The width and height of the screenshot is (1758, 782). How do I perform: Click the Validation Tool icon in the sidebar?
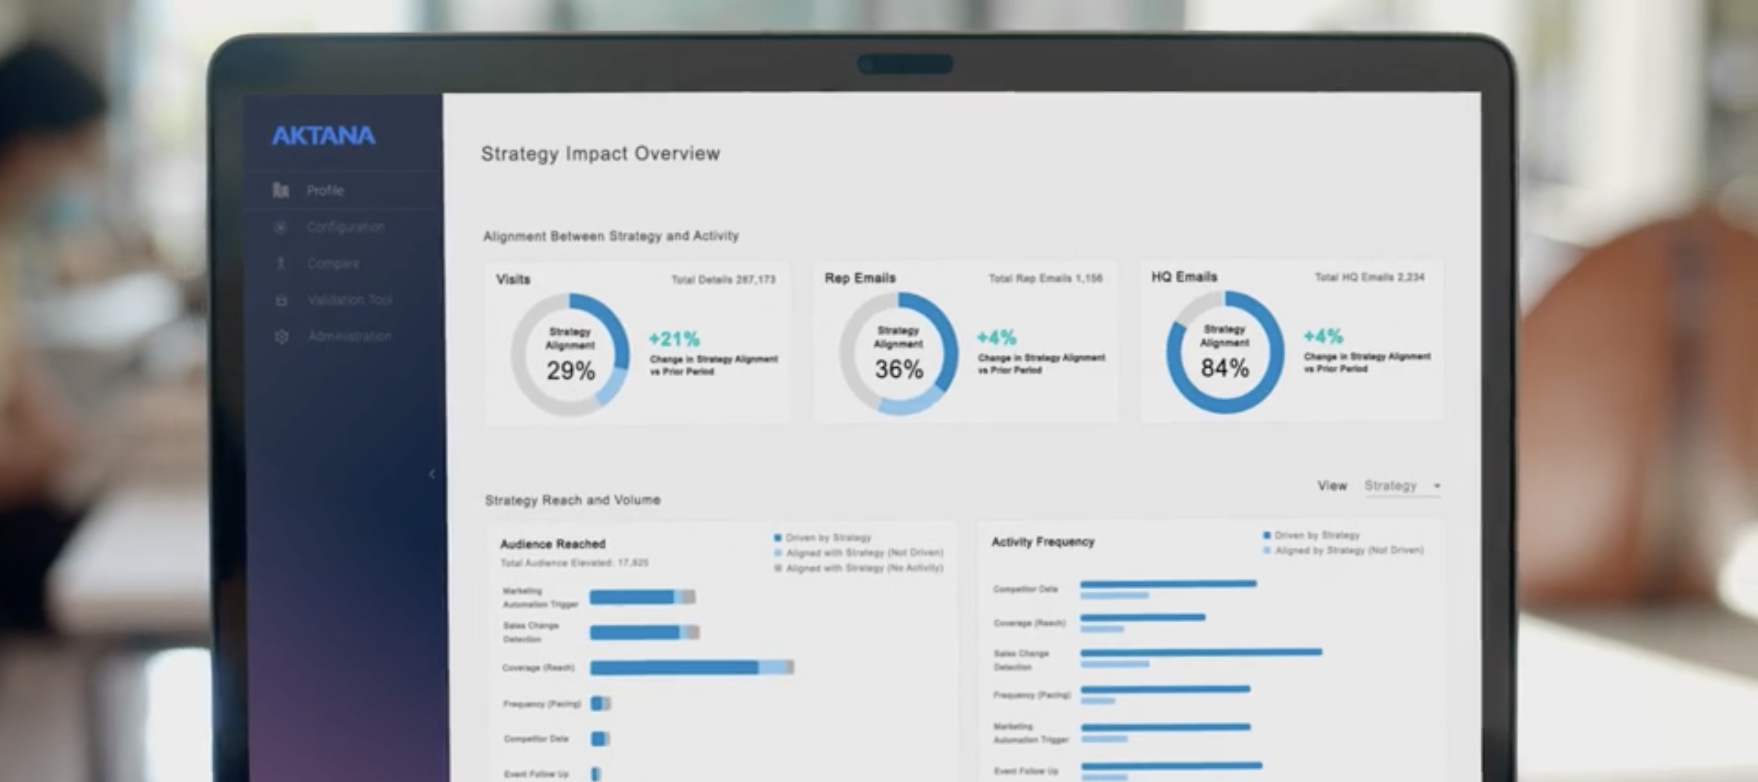281,300
